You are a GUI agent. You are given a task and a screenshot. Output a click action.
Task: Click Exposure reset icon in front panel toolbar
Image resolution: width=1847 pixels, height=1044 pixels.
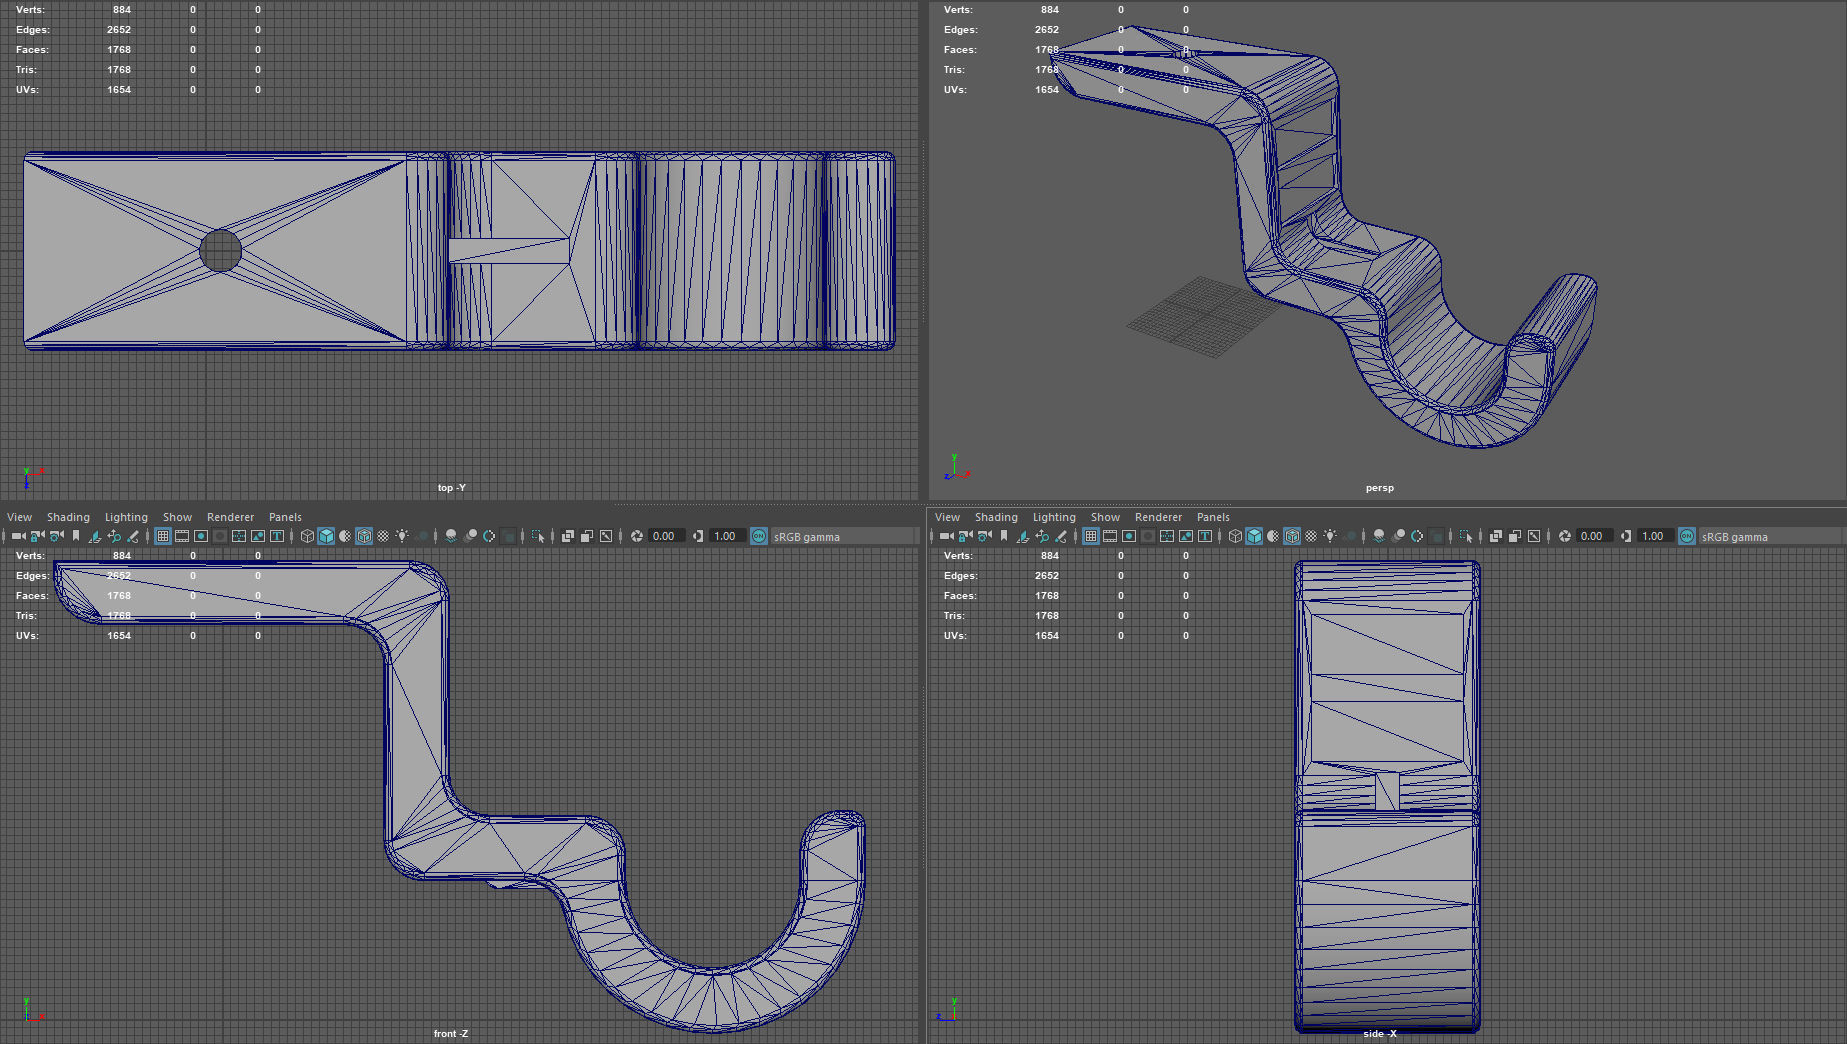(x=637, y=536)
